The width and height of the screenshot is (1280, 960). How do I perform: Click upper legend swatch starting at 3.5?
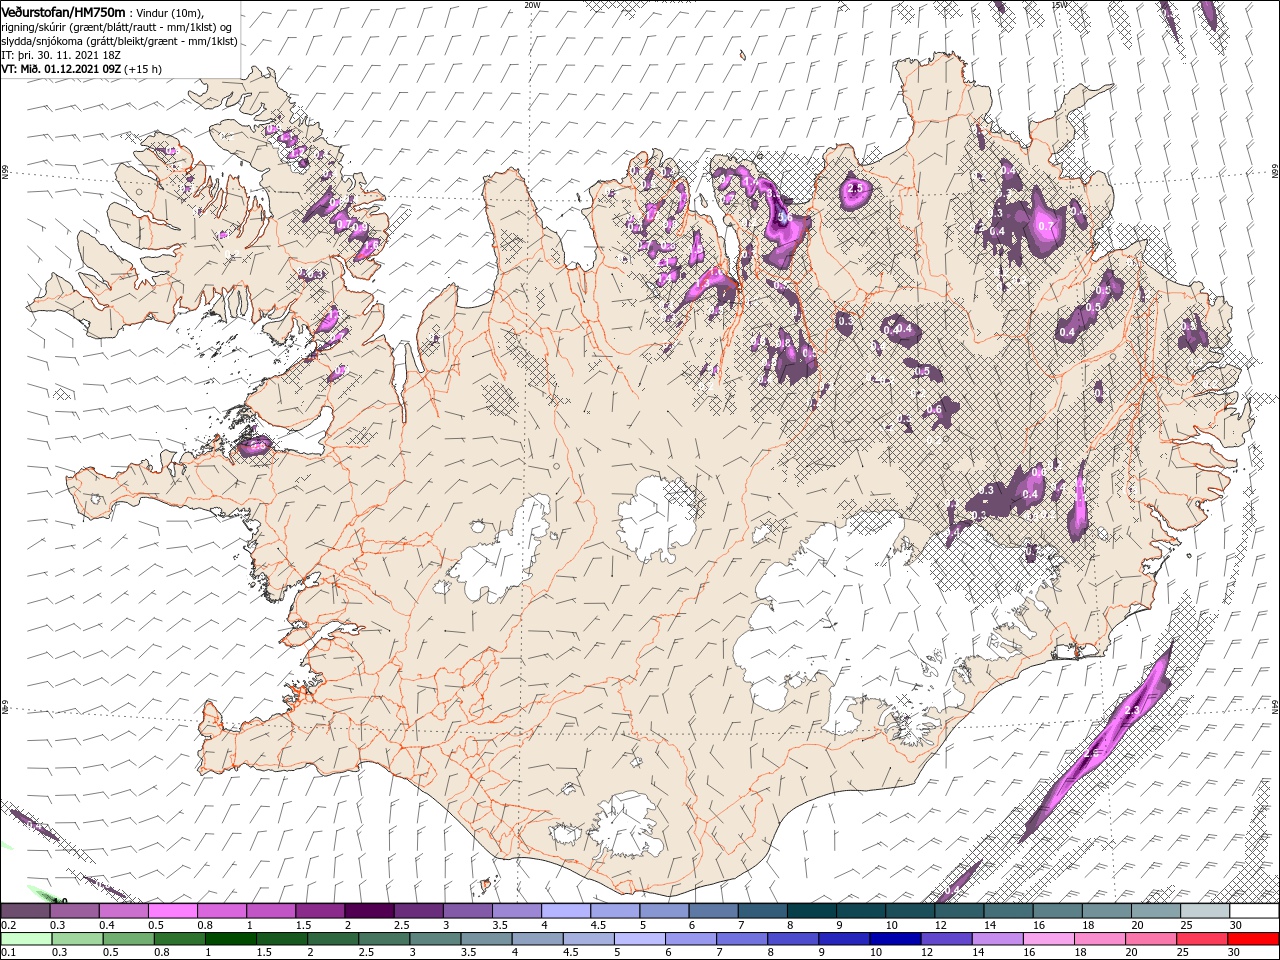(516, 911)
